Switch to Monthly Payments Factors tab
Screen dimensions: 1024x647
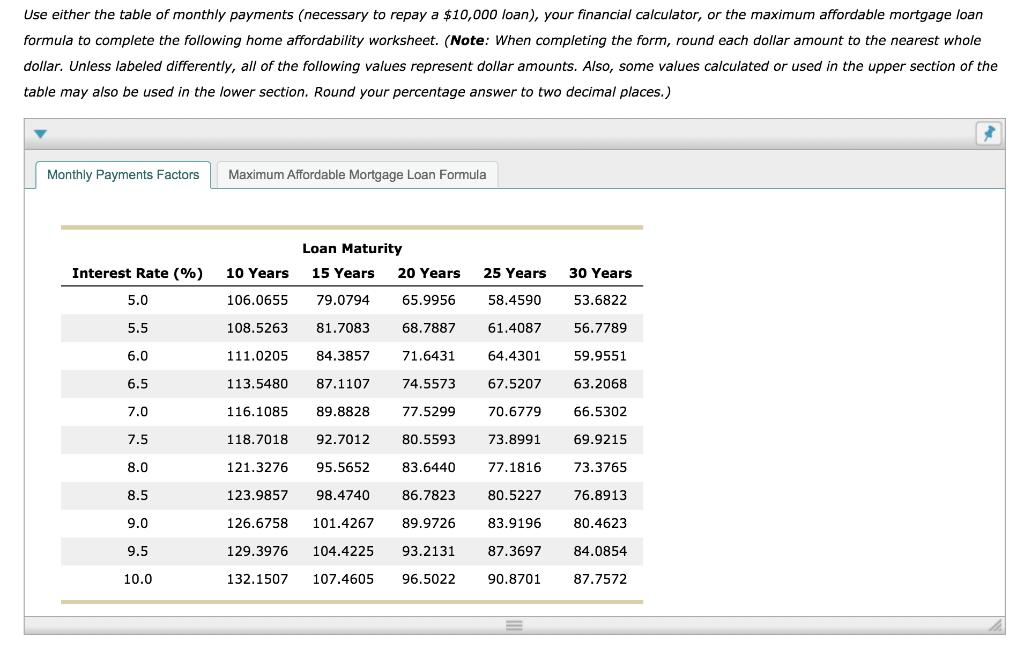pos(123,175)
